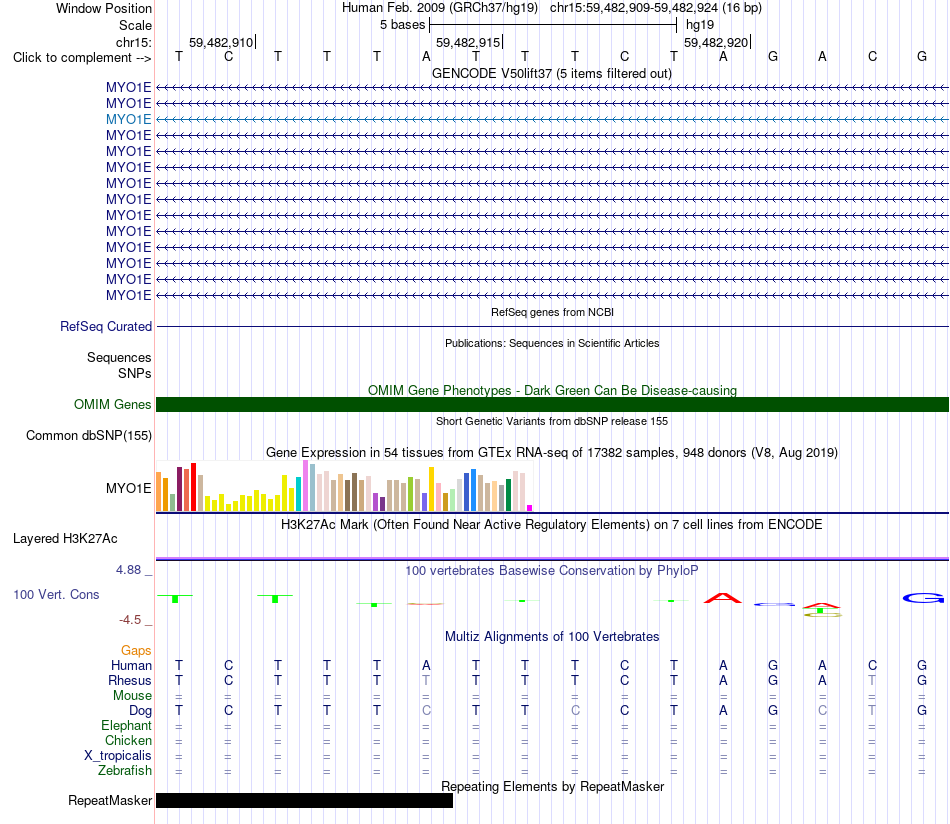Open the 'GENCODE V50lift37 (5 items filtered out)' track title
Viewport: 950px width, 824px height.
[x=552, y=73]
